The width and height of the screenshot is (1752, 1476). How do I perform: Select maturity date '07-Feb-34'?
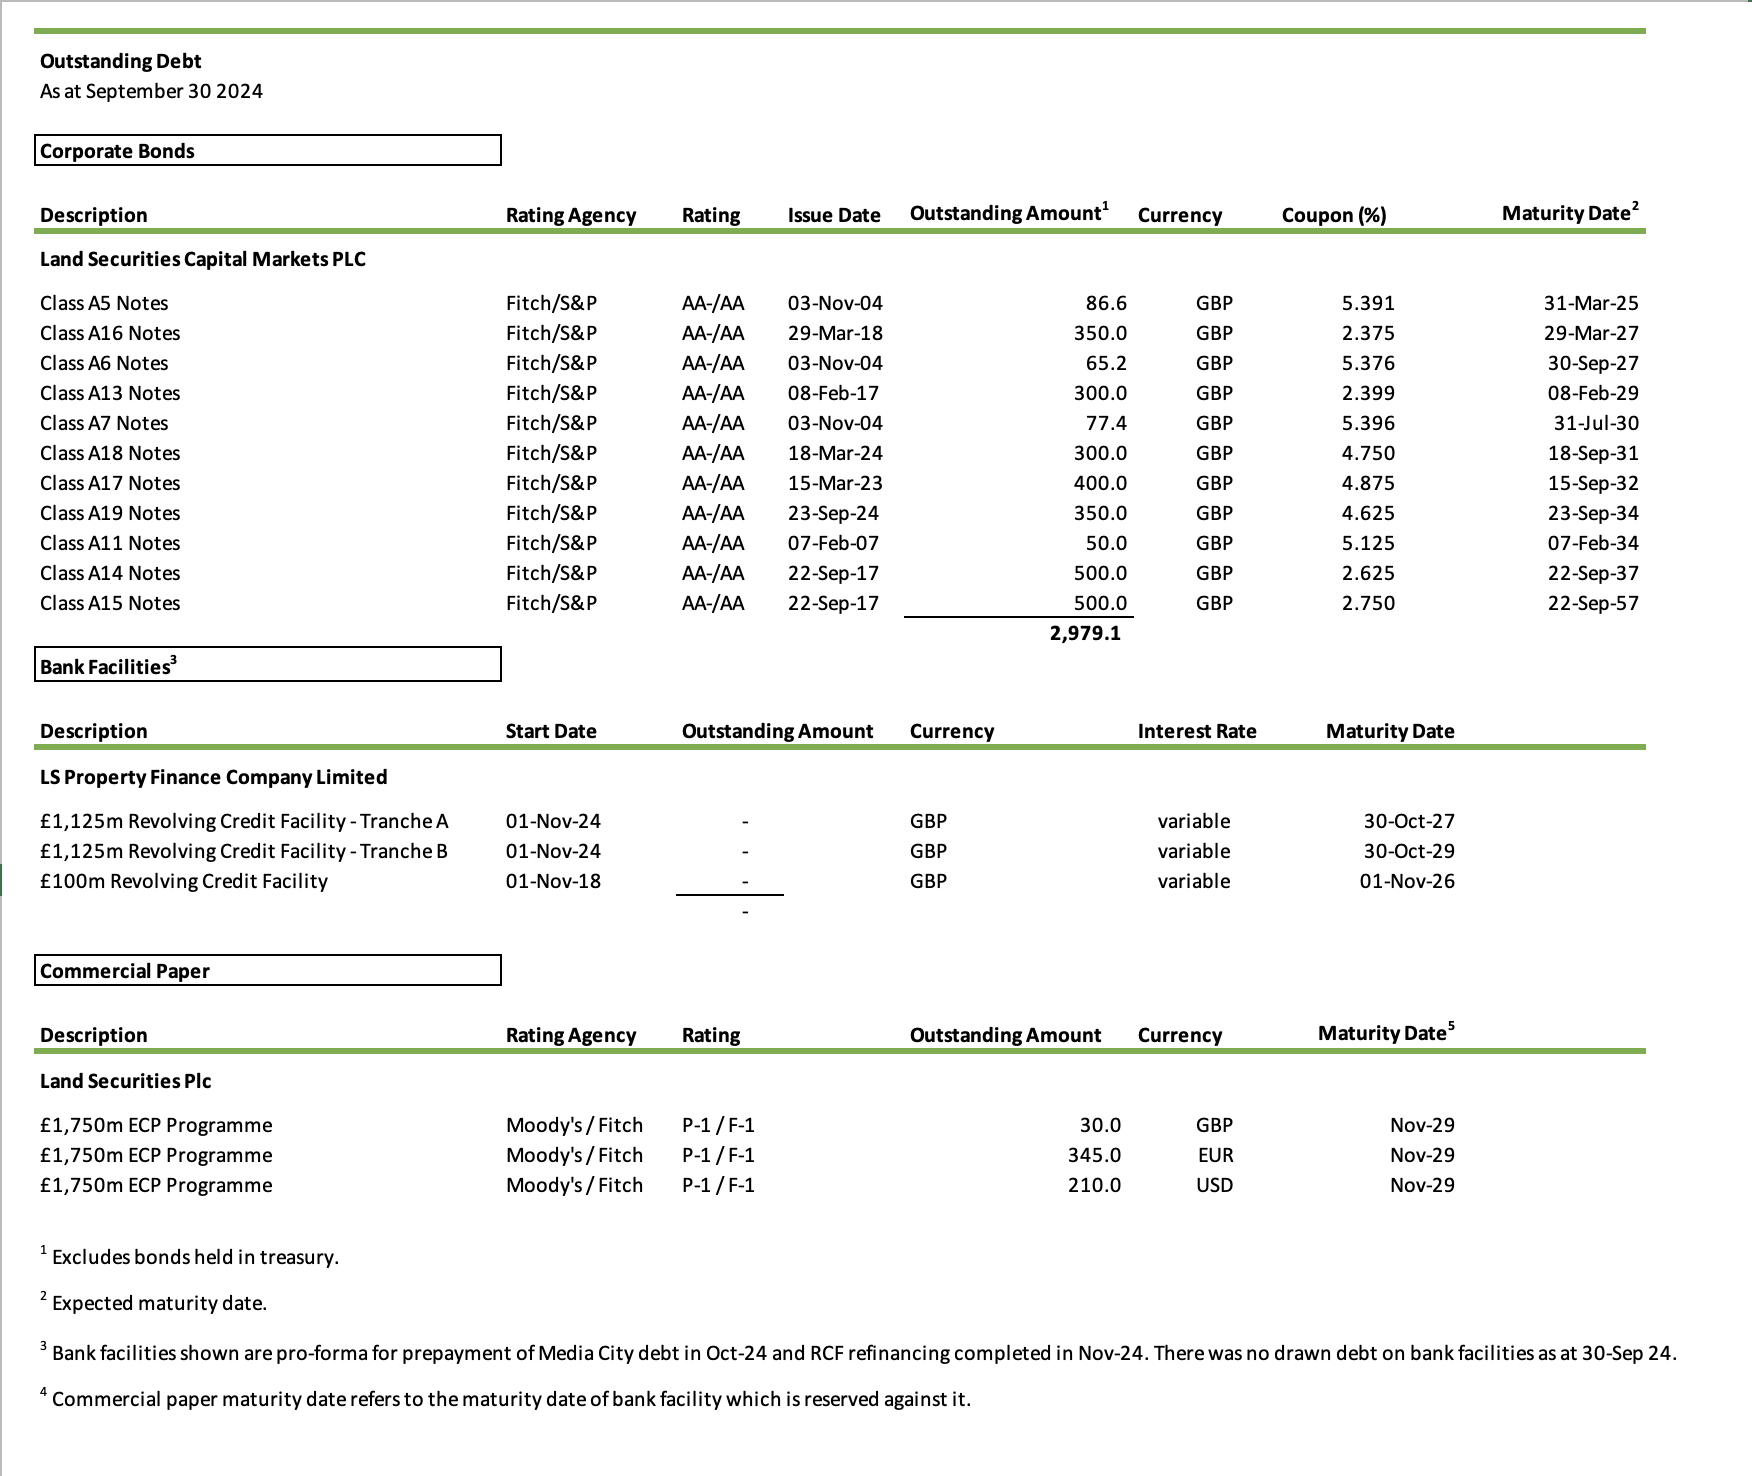click(x=1593, y=543)
